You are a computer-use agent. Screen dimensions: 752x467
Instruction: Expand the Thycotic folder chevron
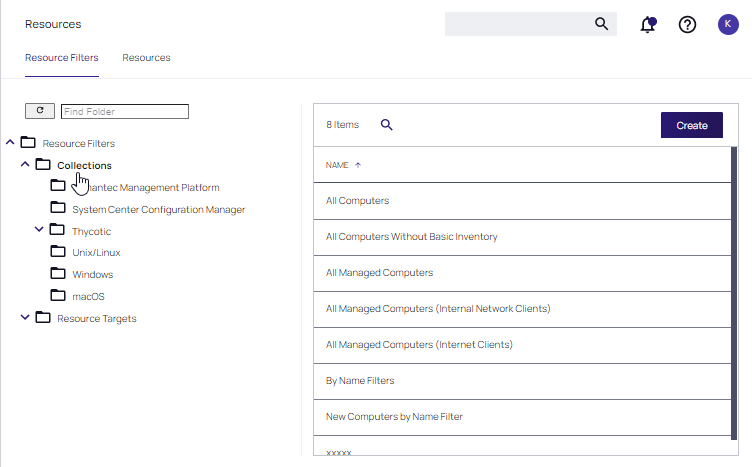[x=40, y=230]
